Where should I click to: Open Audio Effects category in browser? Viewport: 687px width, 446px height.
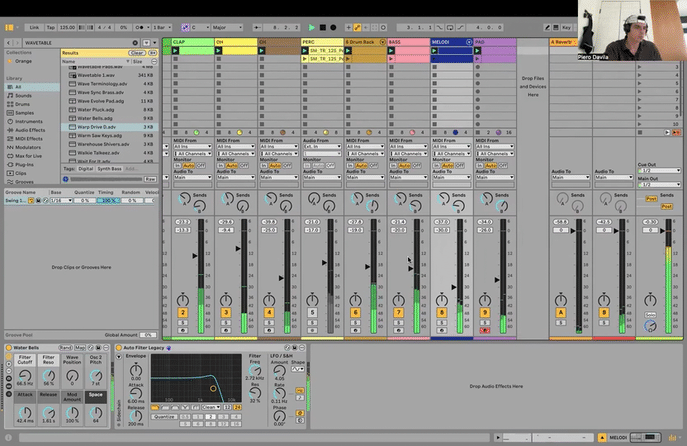[30, 130]
